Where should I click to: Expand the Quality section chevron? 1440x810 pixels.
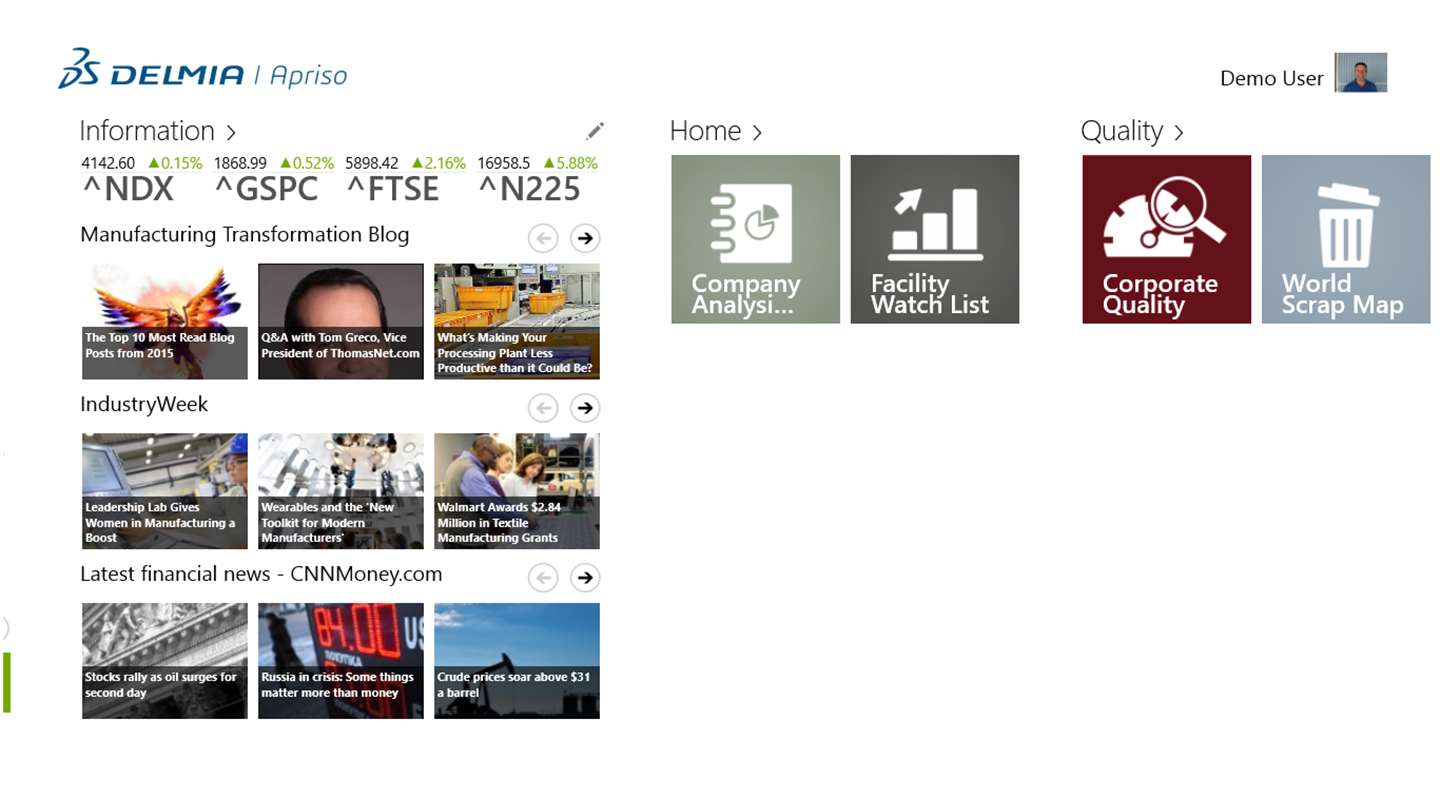(1179, 132)
